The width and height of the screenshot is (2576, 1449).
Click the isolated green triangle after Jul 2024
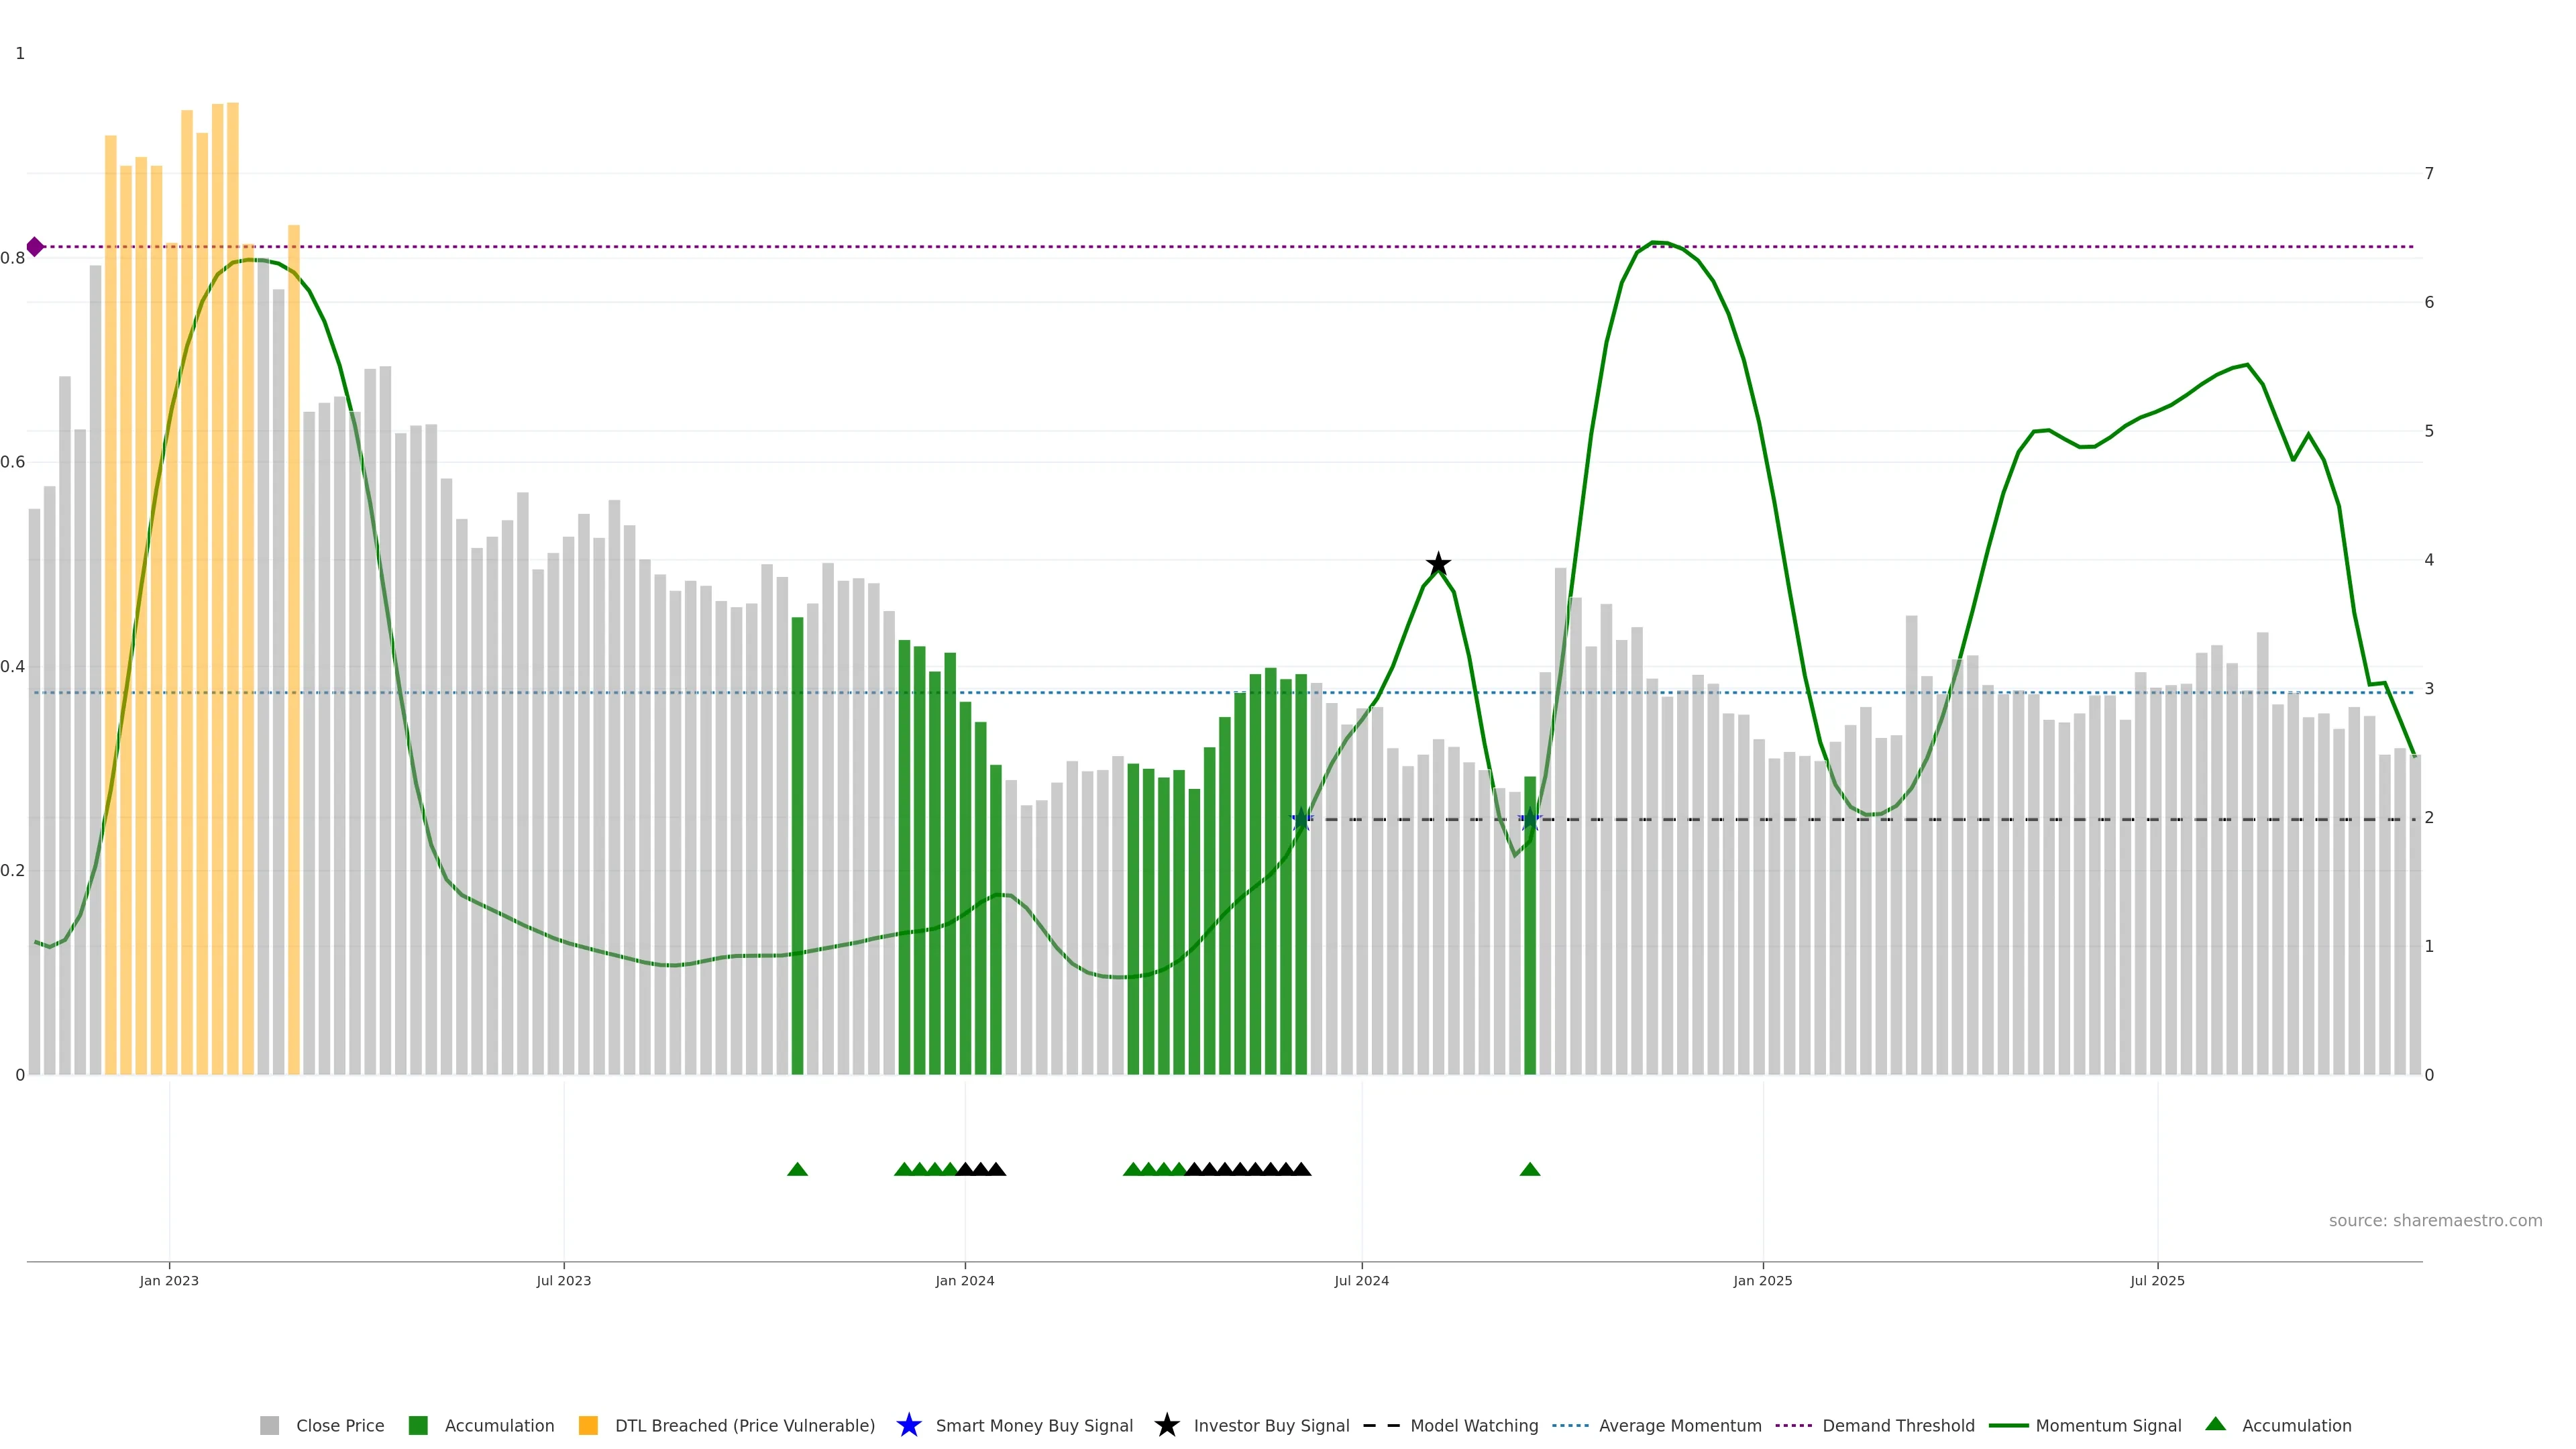[x=1529, y=1169]
